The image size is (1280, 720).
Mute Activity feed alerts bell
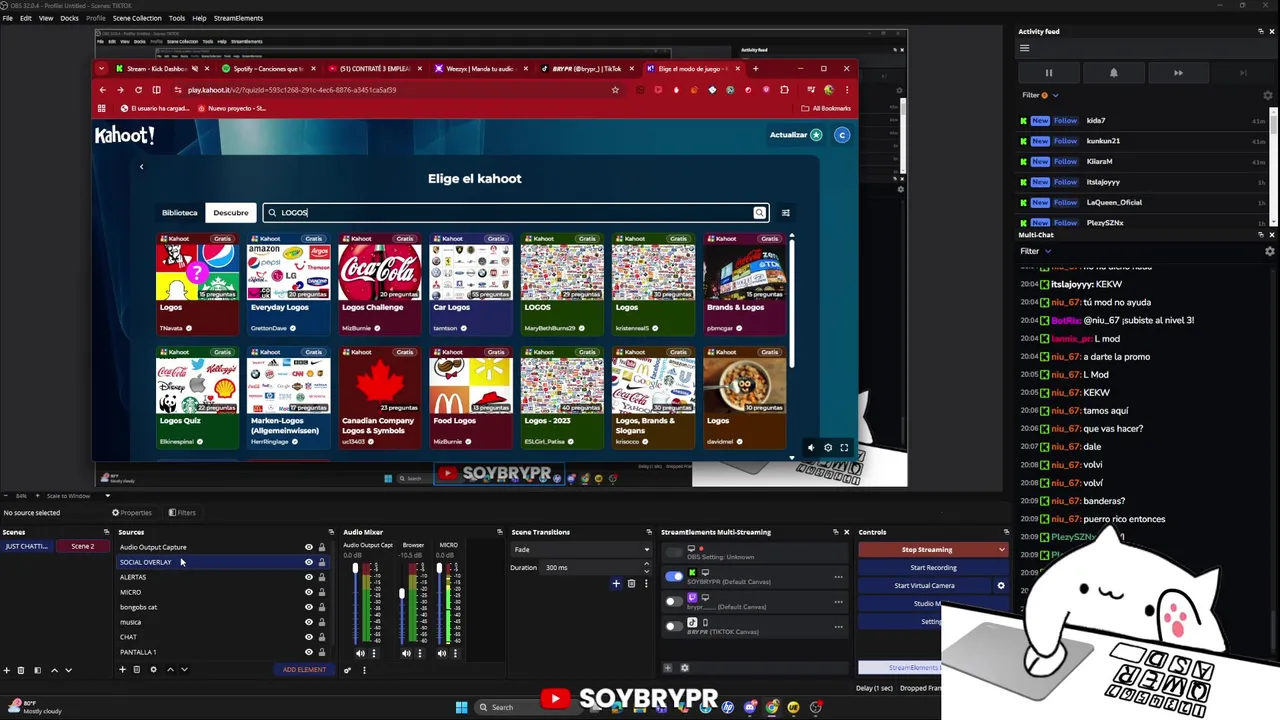1113,73
